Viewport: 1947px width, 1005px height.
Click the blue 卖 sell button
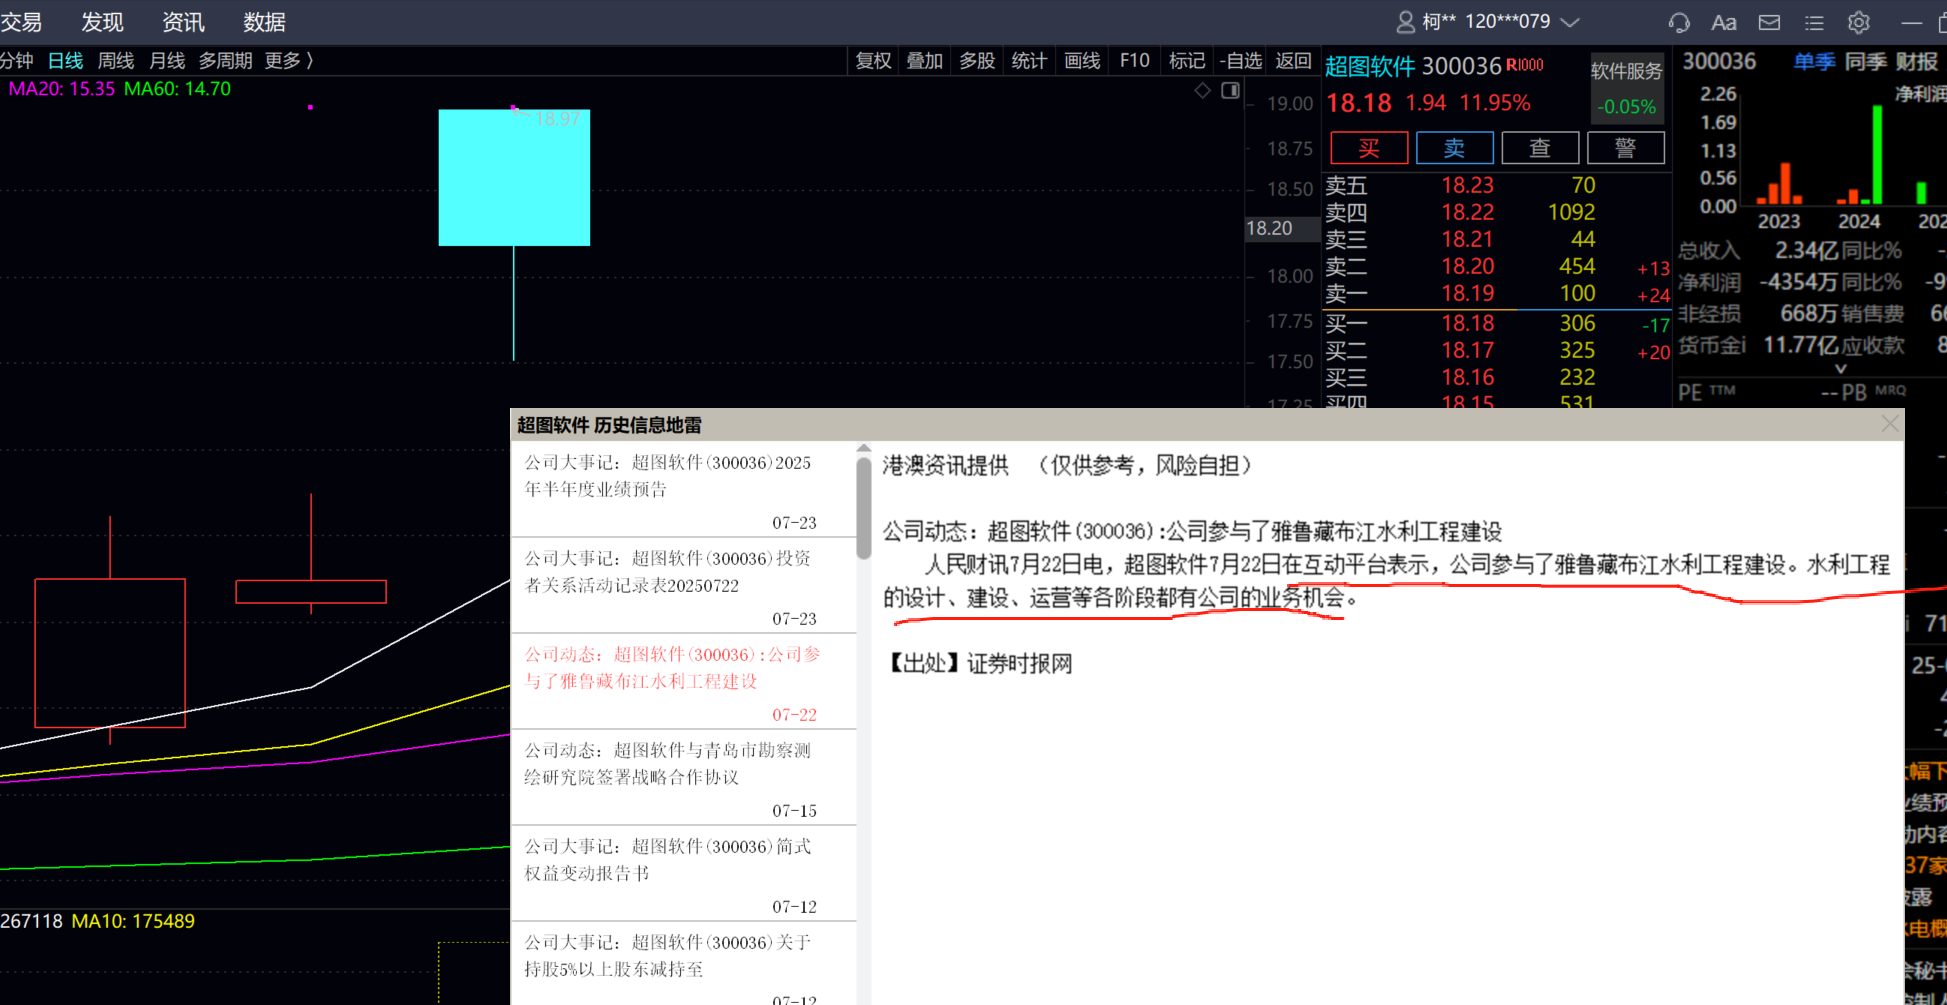[x=1455, y=148]
